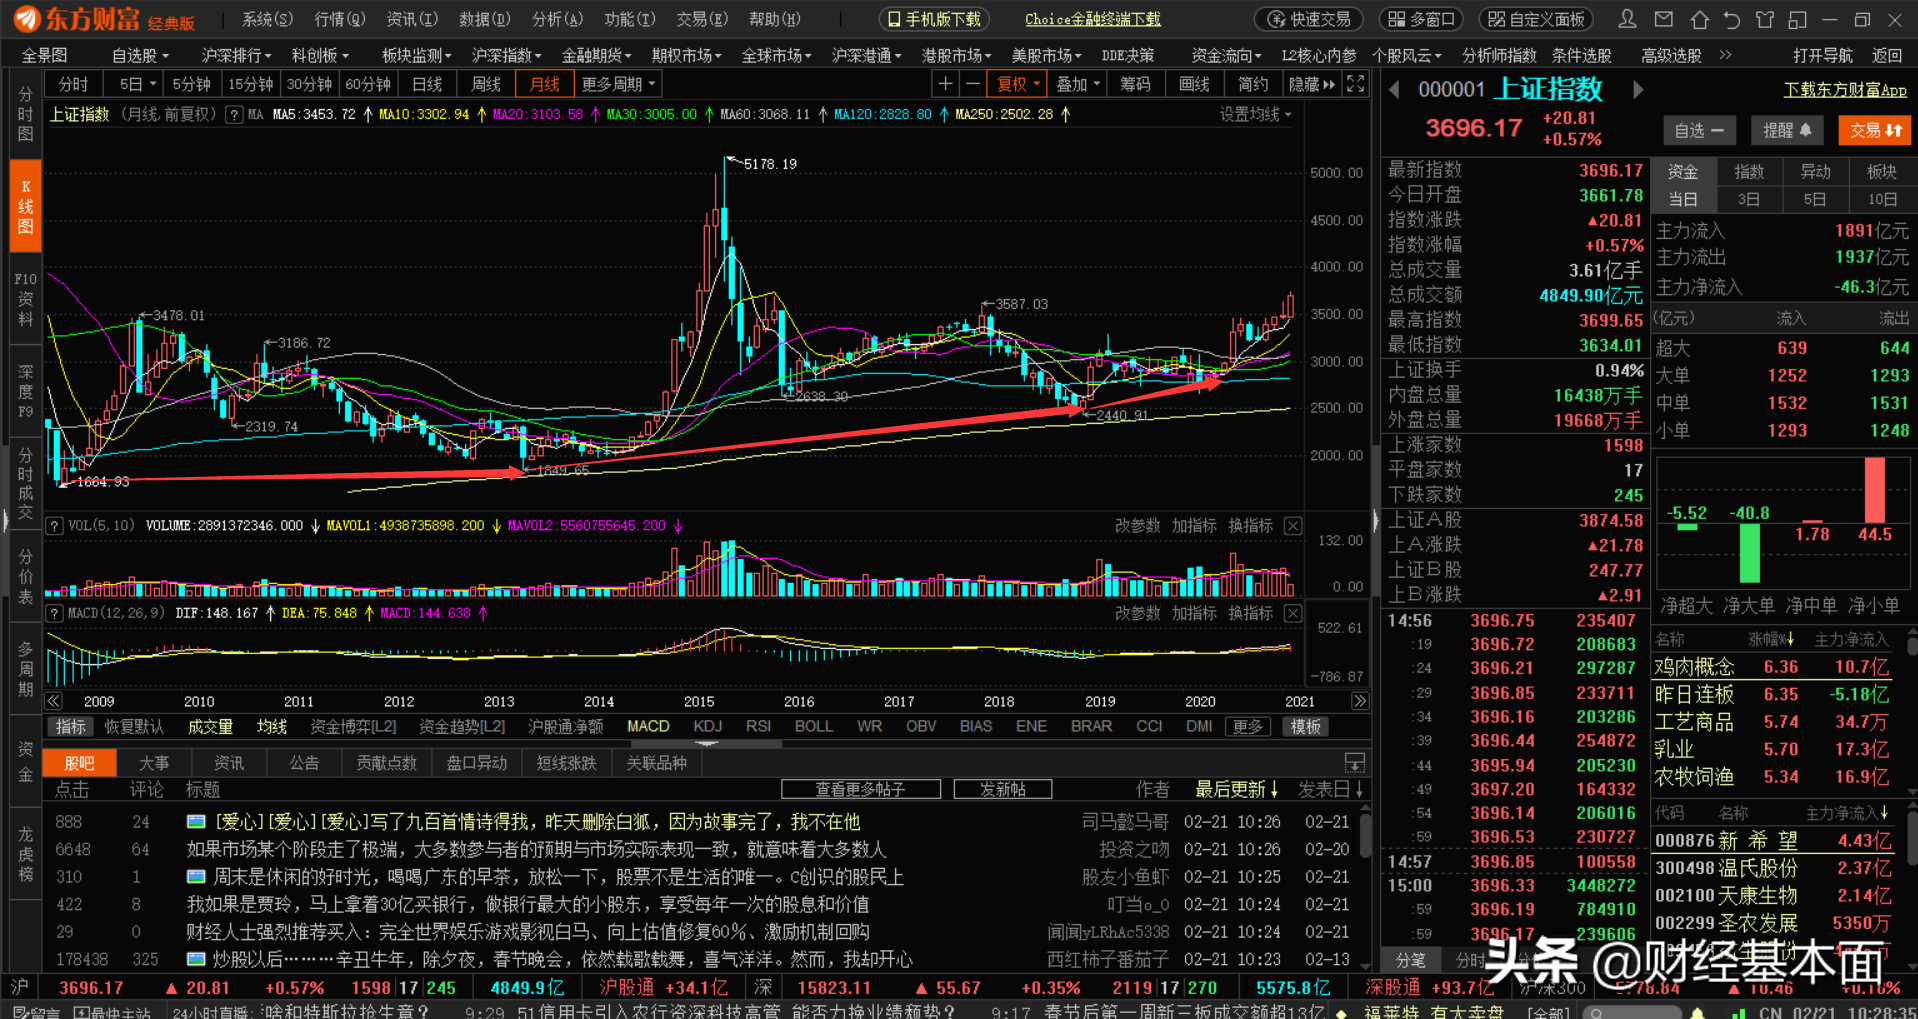
Task: Toggle 提醒 alert bell
Action: pyautogui.click(x=1787, y=130)
